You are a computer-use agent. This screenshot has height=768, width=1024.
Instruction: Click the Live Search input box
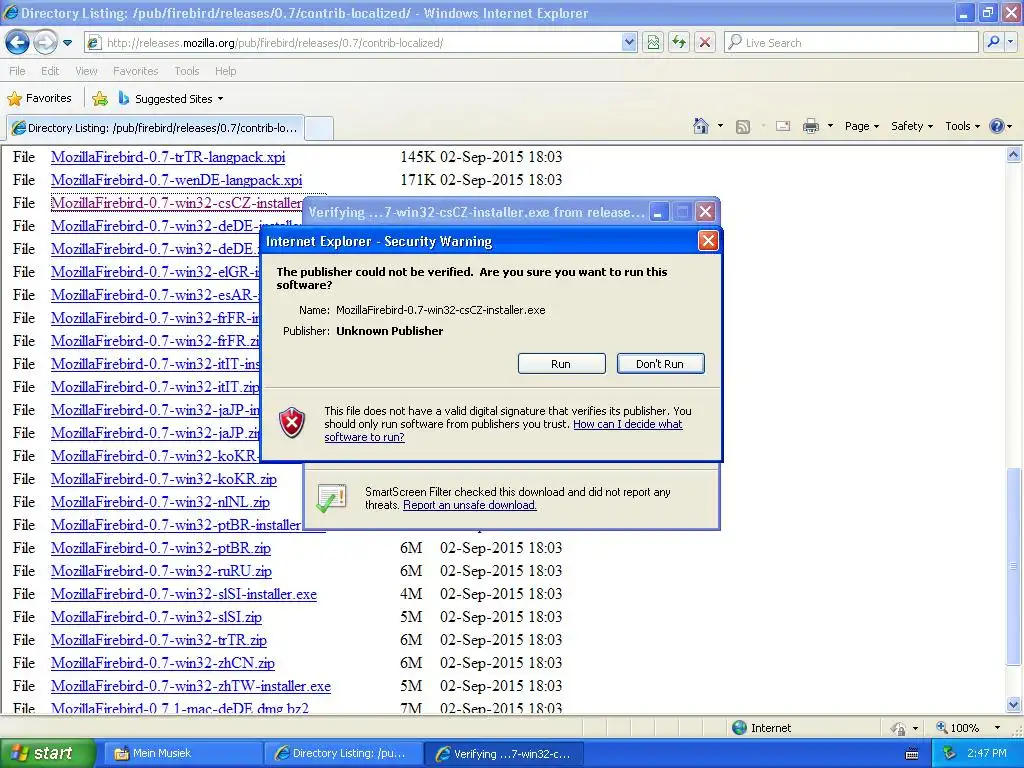(852, 42)
